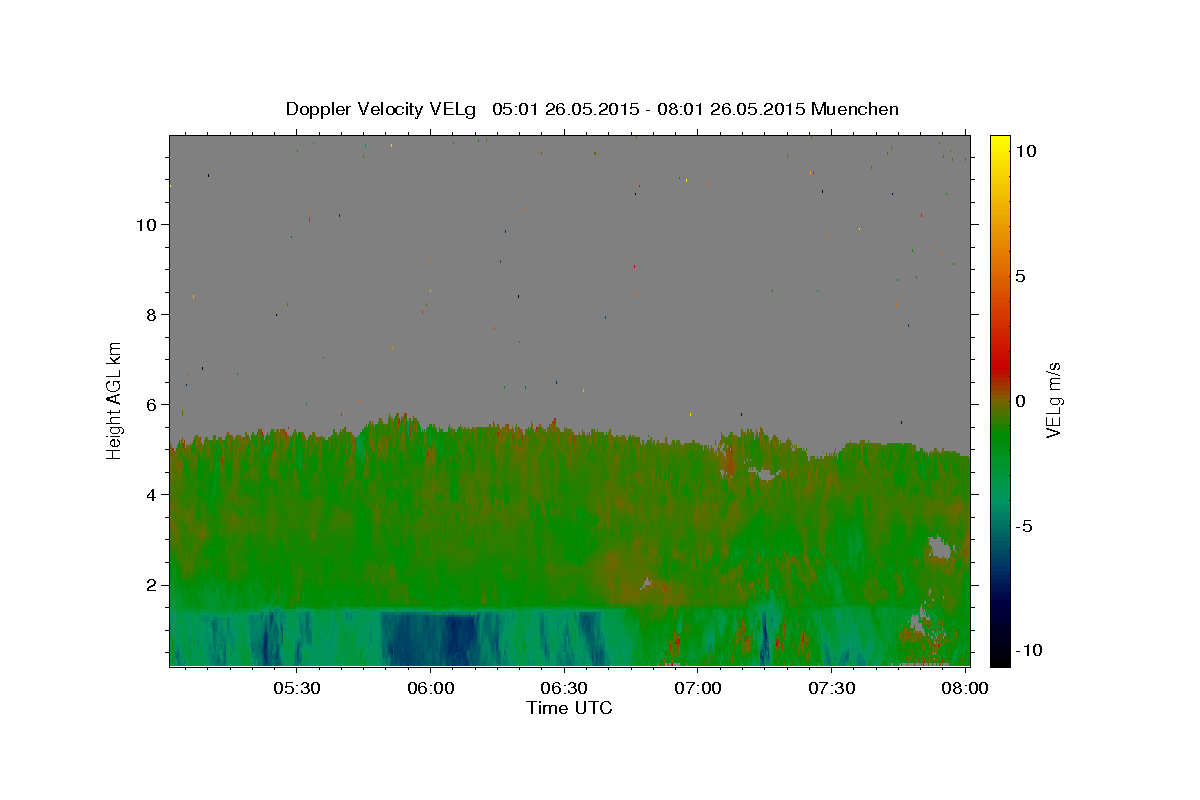Click the gray gap in the data near 07:55
Image resolution: width=1200 pixels, height=800 pixels.
pyautogui.click(x=938, y=547)
